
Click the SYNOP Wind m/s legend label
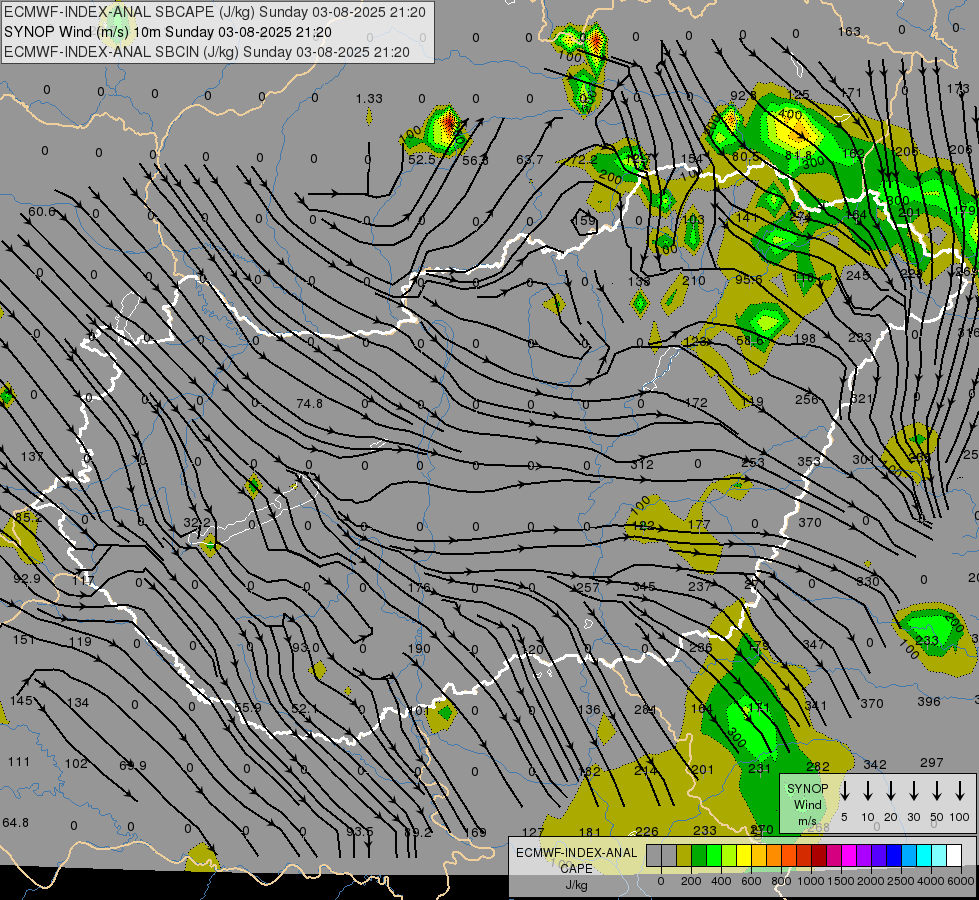(x=807, y=804)
